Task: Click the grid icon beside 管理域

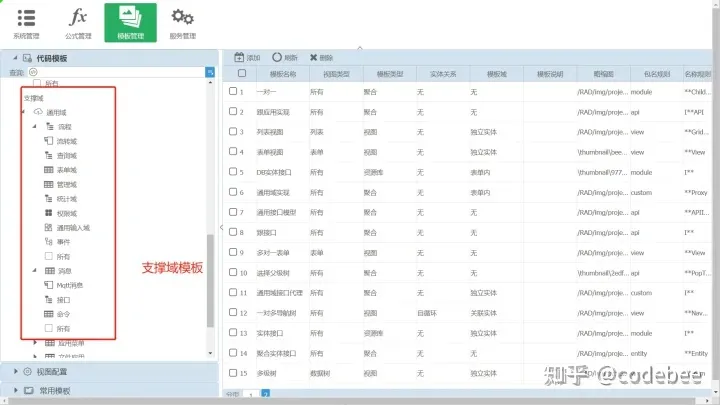Action: coord(48,184)
